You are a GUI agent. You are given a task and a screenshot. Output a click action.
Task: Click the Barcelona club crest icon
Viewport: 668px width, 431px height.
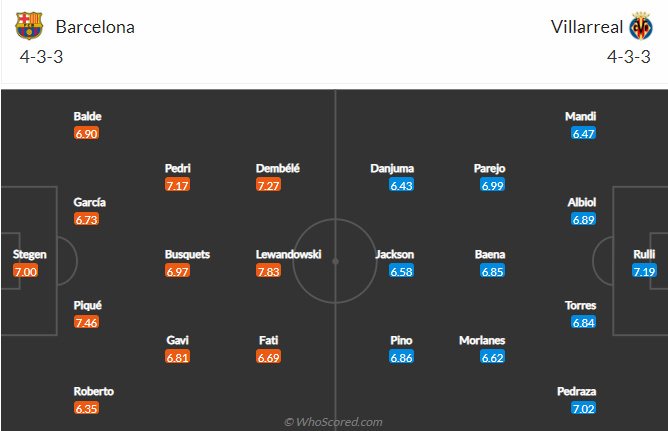pos(29,26)
